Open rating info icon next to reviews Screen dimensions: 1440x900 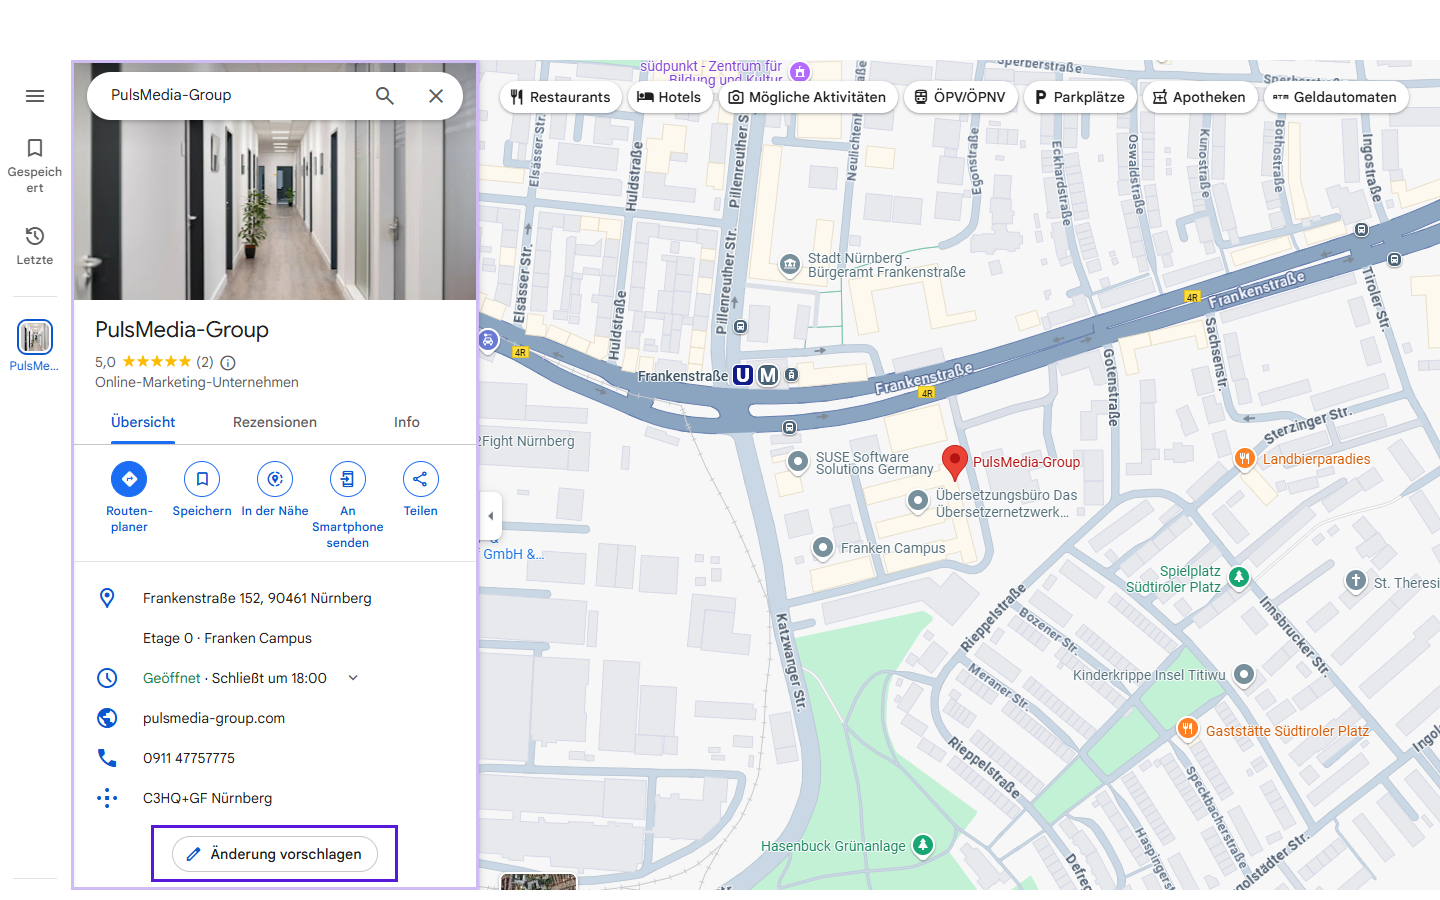point(228,363)
